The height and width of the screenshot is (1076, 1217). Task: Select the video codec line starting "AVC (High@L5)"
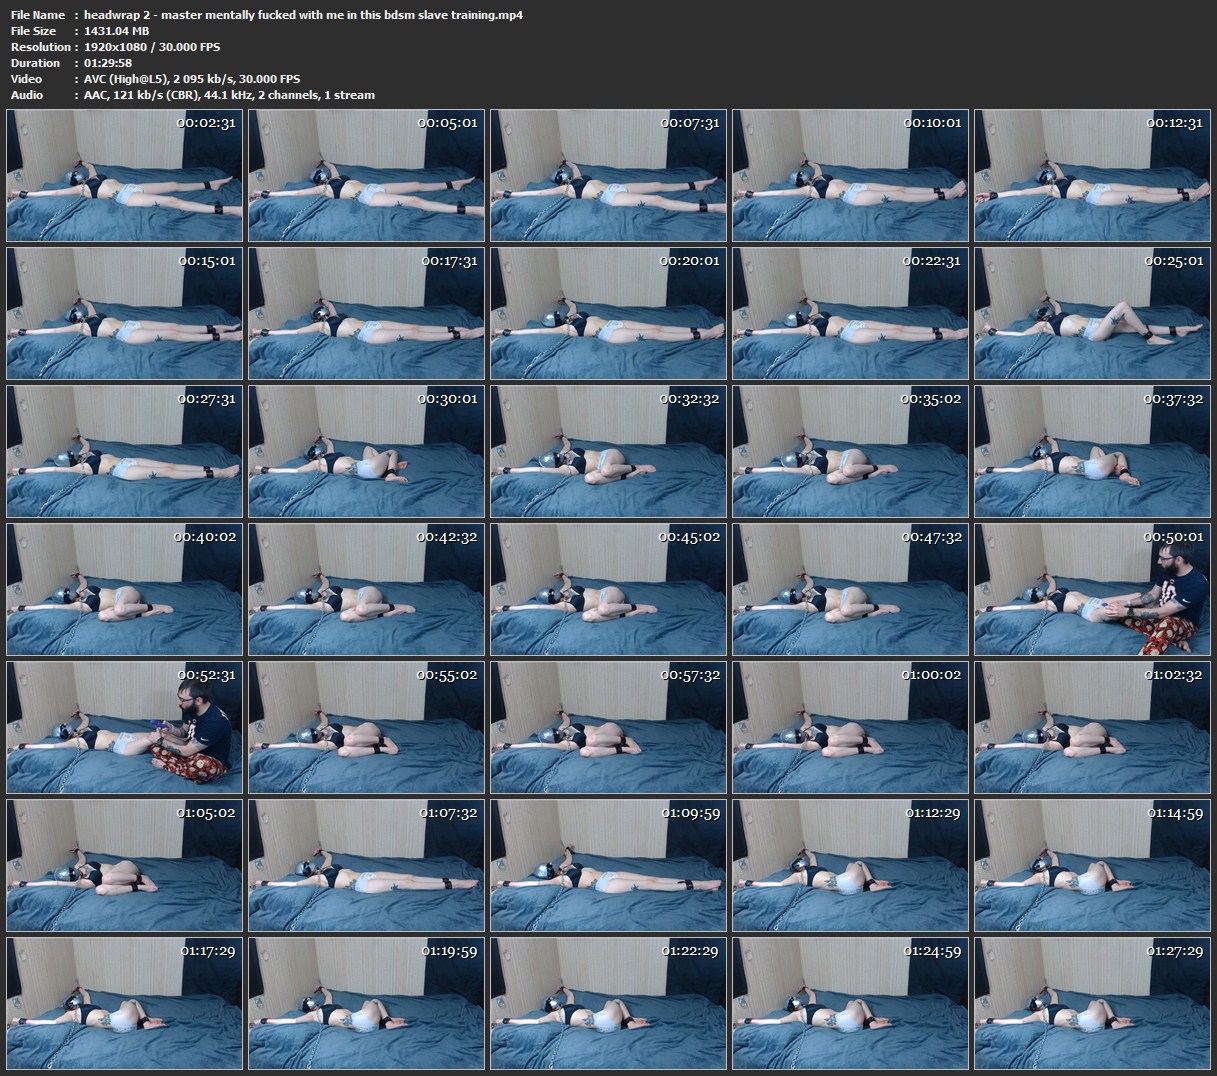[192, 79]
